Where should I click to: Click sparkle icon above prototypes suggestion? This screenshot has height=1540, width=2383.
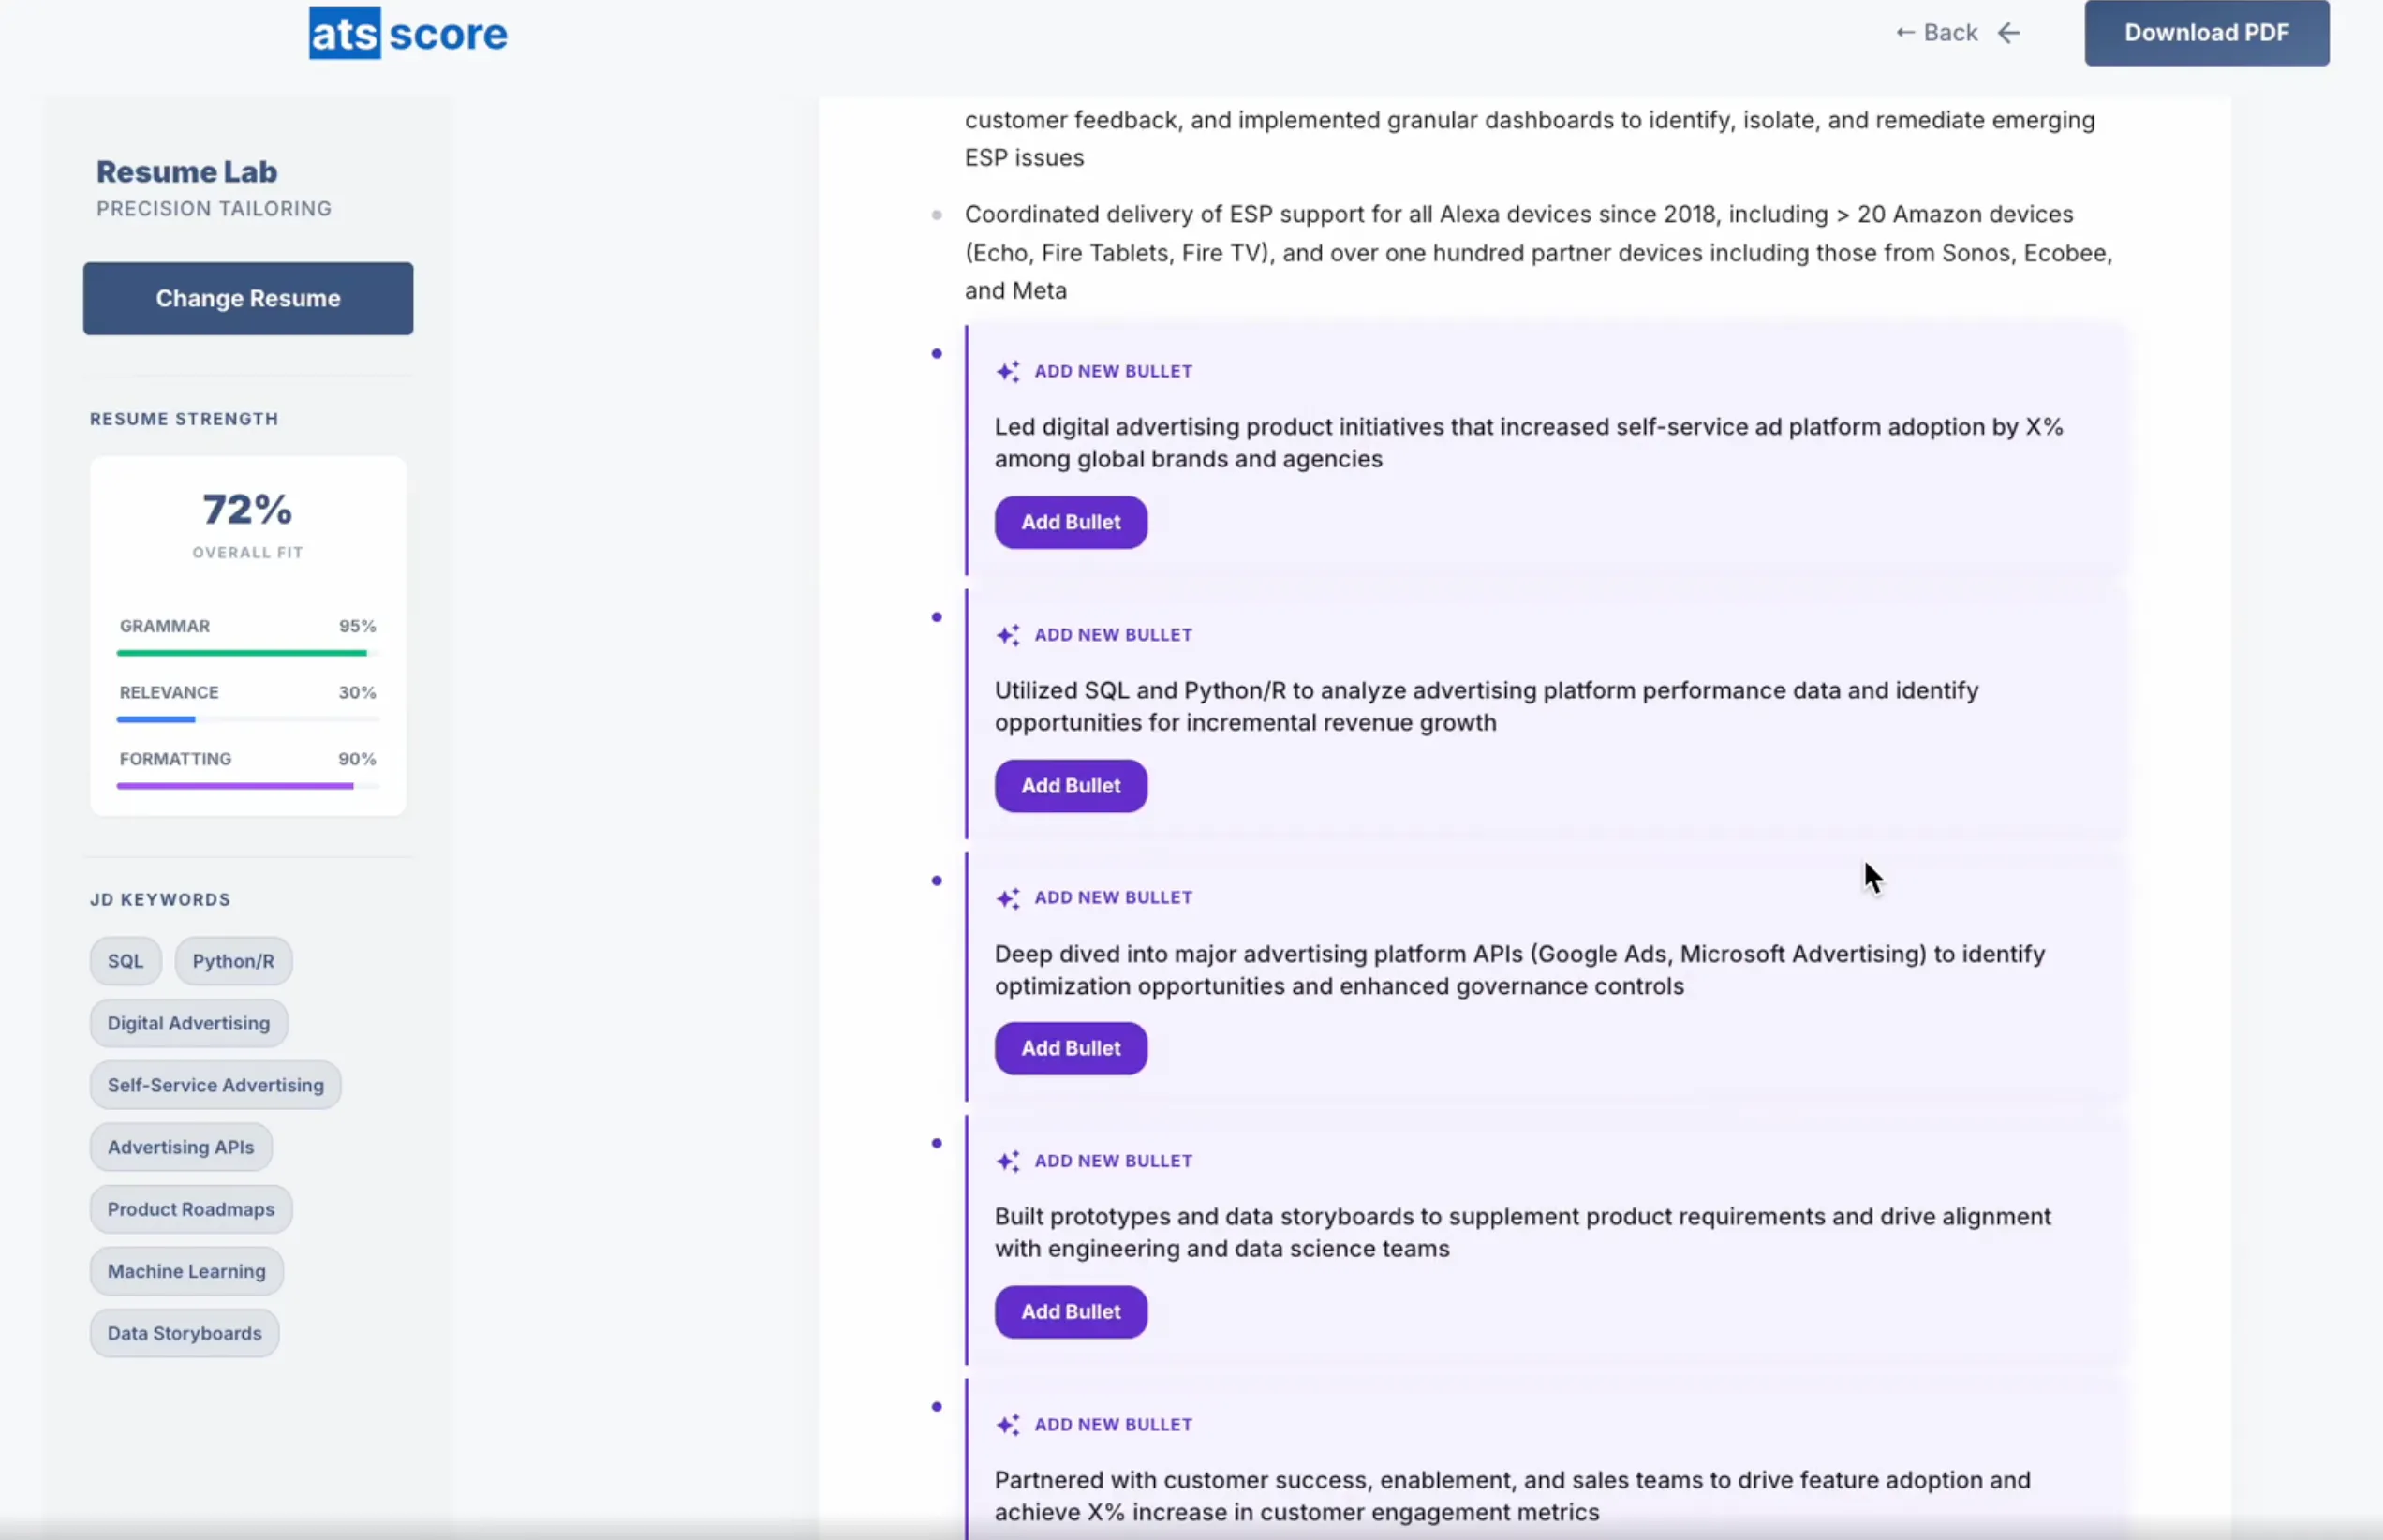(x=1008, y=1161)
